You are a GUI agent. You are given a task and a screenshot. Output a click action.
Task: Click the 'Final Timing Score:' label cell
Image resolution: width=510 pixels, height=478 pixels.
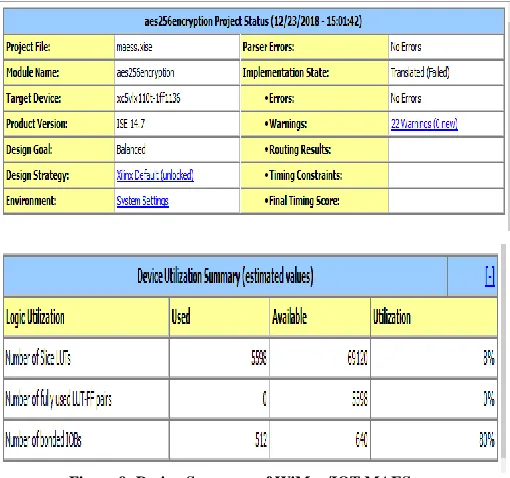(x=314, y=201)
